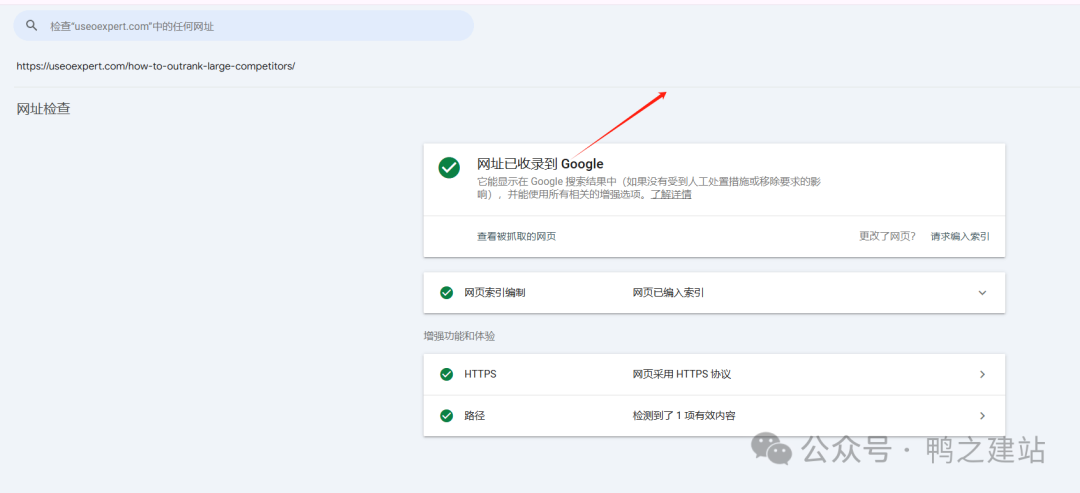1080x493 pixels.
Task: Click the 网页采用 HTTPS 协议 text
Action: tap(681, 375)
